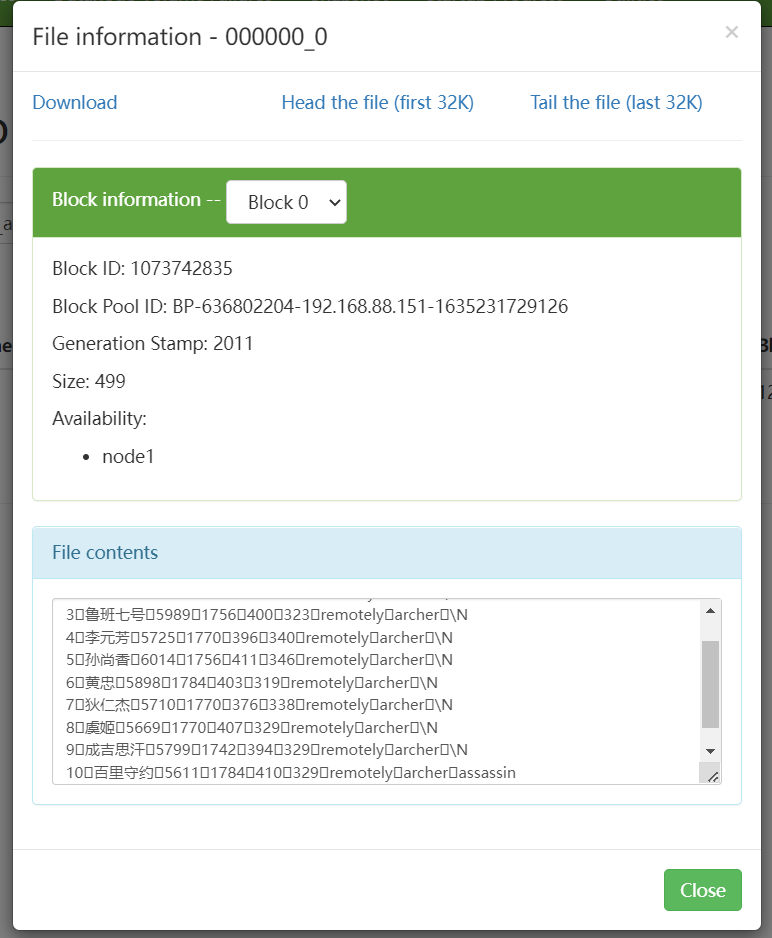This screenshot has height=938, width=772.
Task: Click the File information - 000000_0 title
Action: (x=180, y=37)
